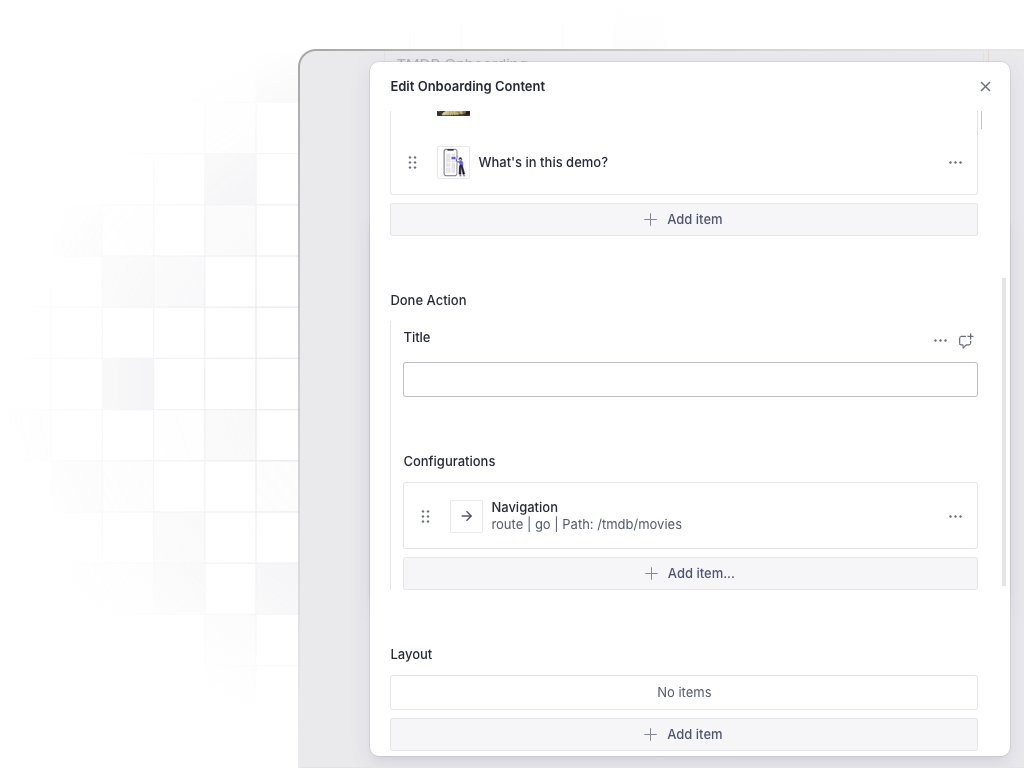Add a new item below the onboarding content list
Viewport: 1024px width, 768px height.
[x=684, y=219]
